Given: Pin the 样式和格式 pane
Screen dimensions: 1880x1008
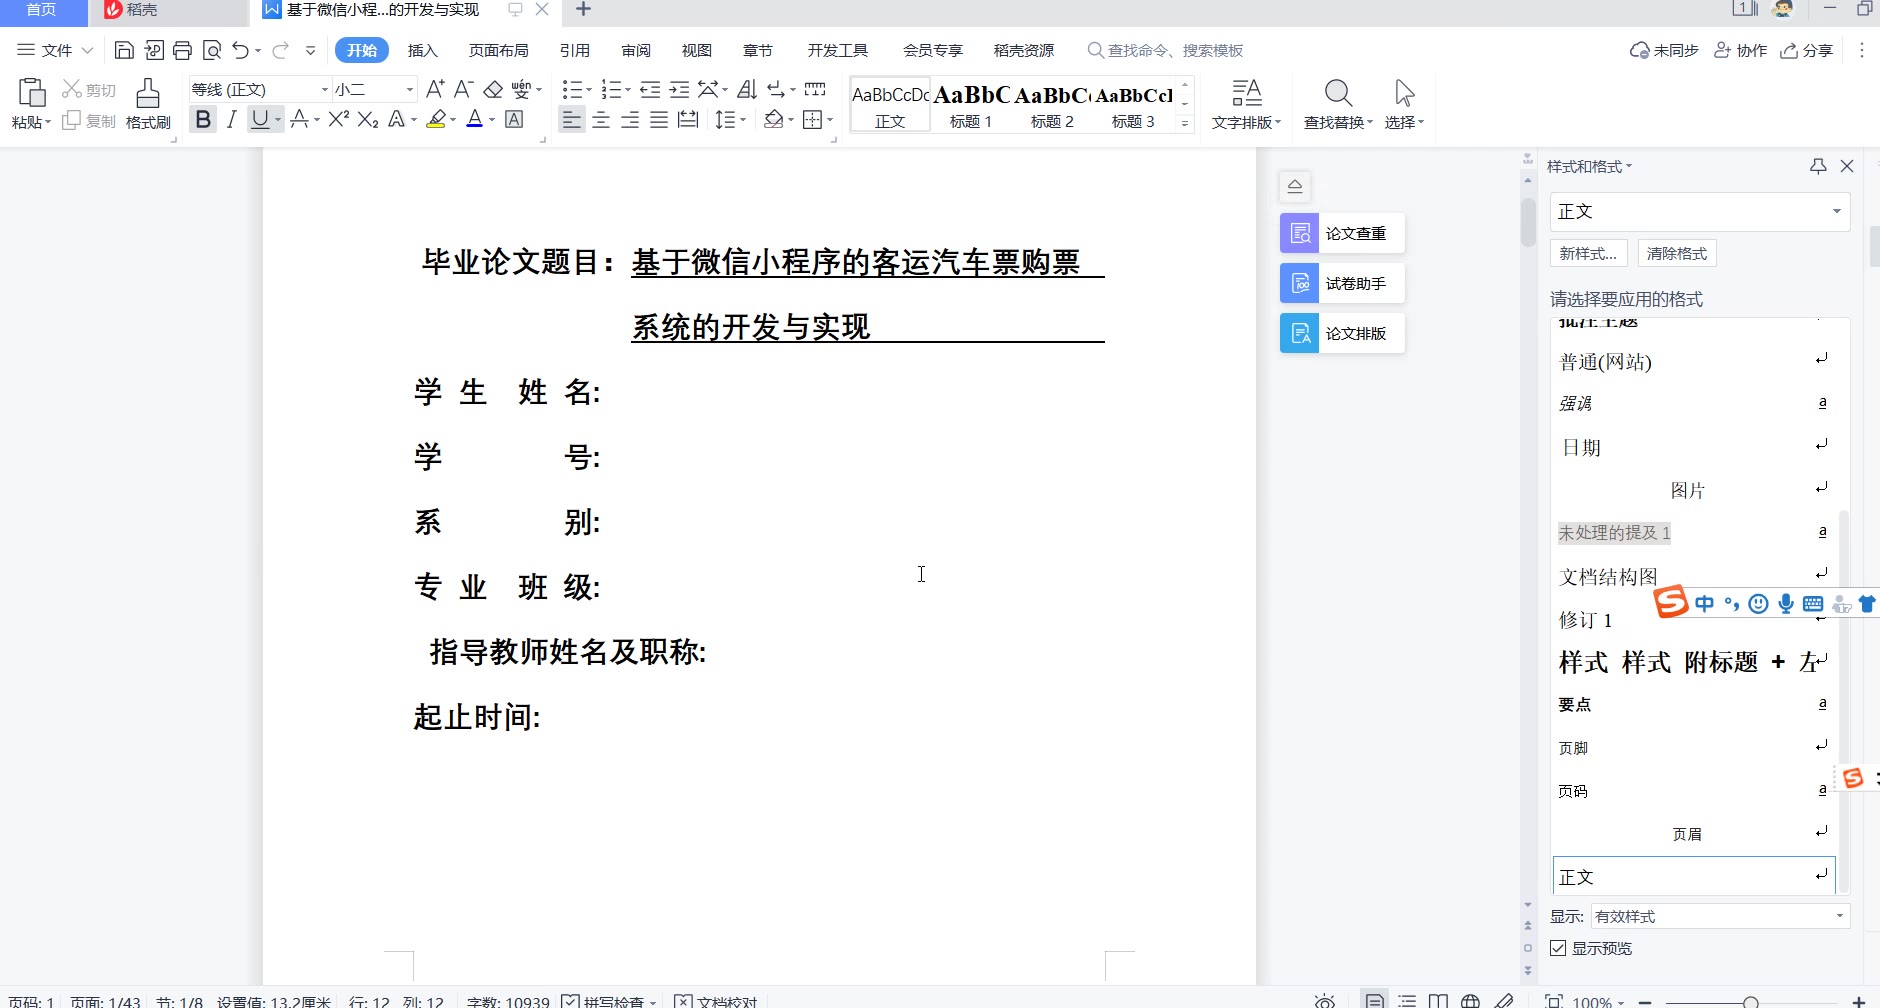Looking at the screenshot, I should click(x=1818, y=166).
